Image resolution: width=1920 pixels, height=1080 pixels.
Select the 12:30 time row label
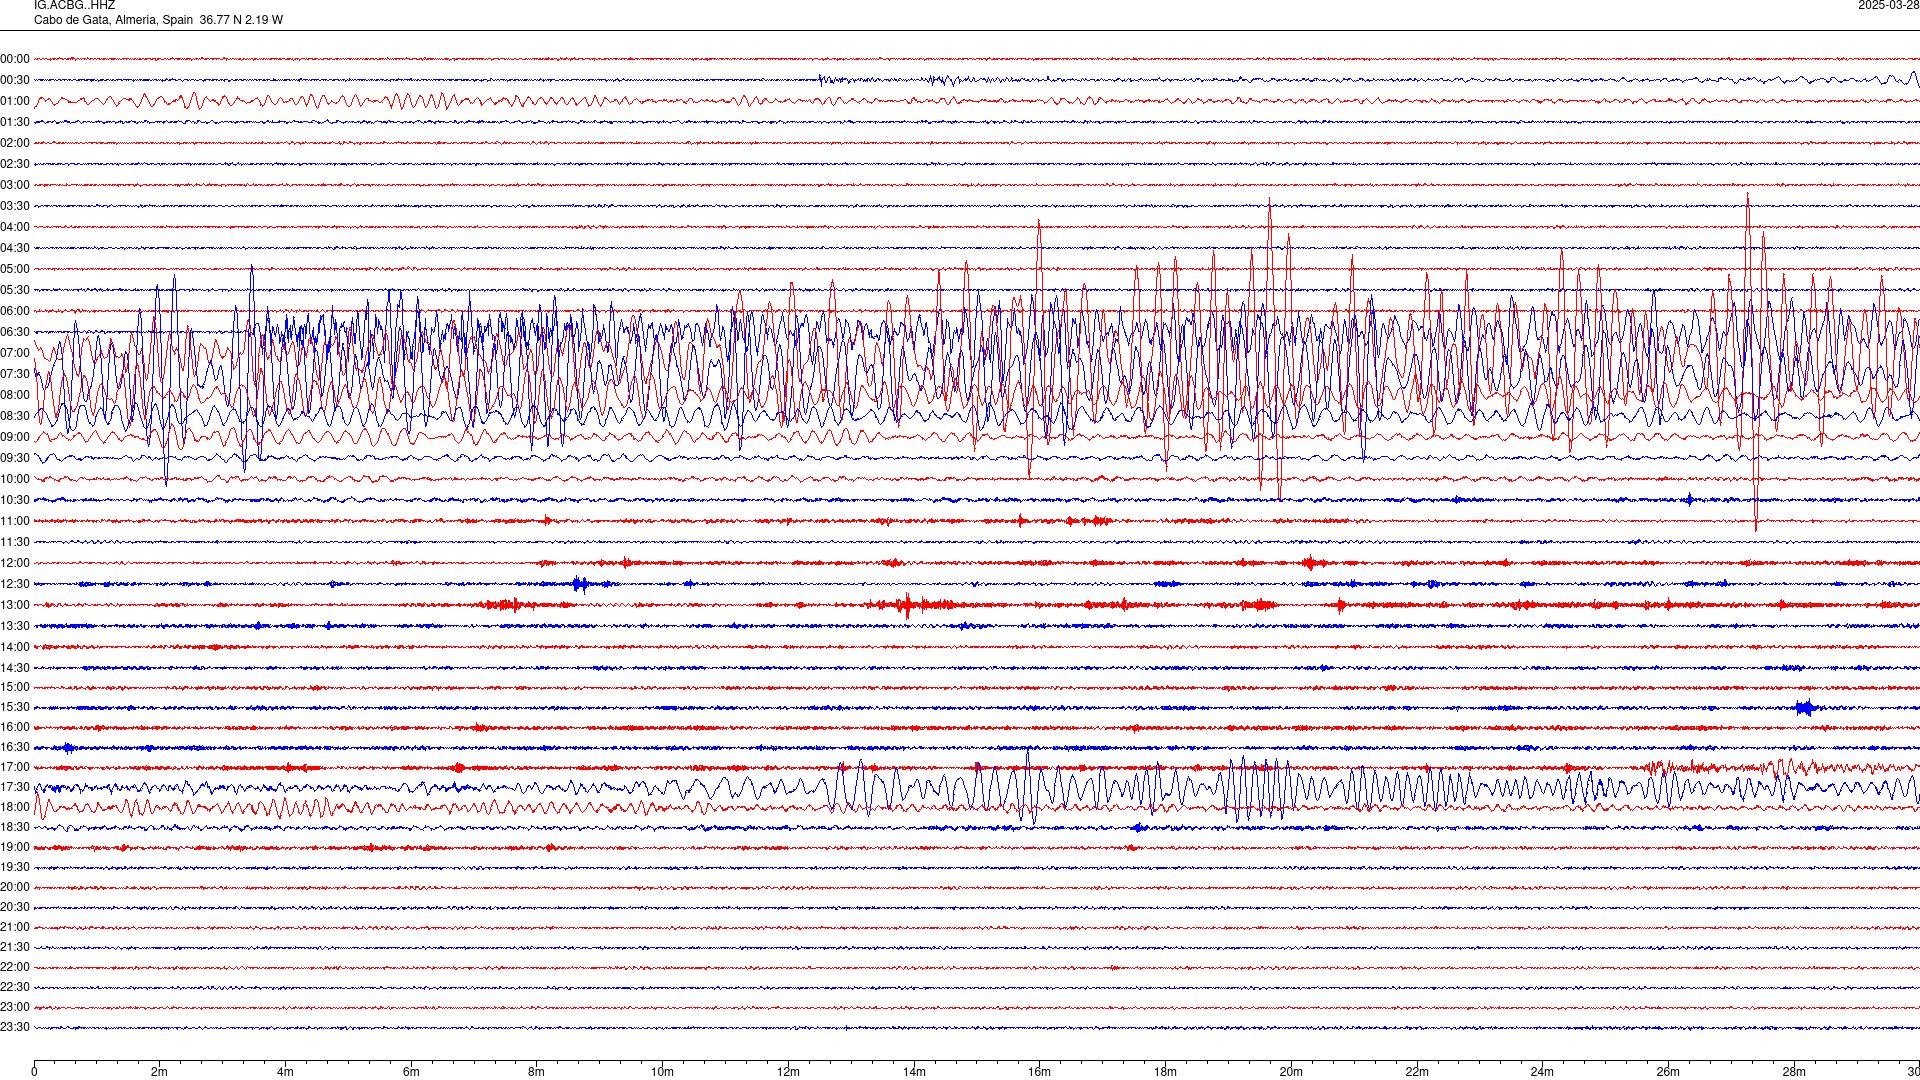(15, 584)
